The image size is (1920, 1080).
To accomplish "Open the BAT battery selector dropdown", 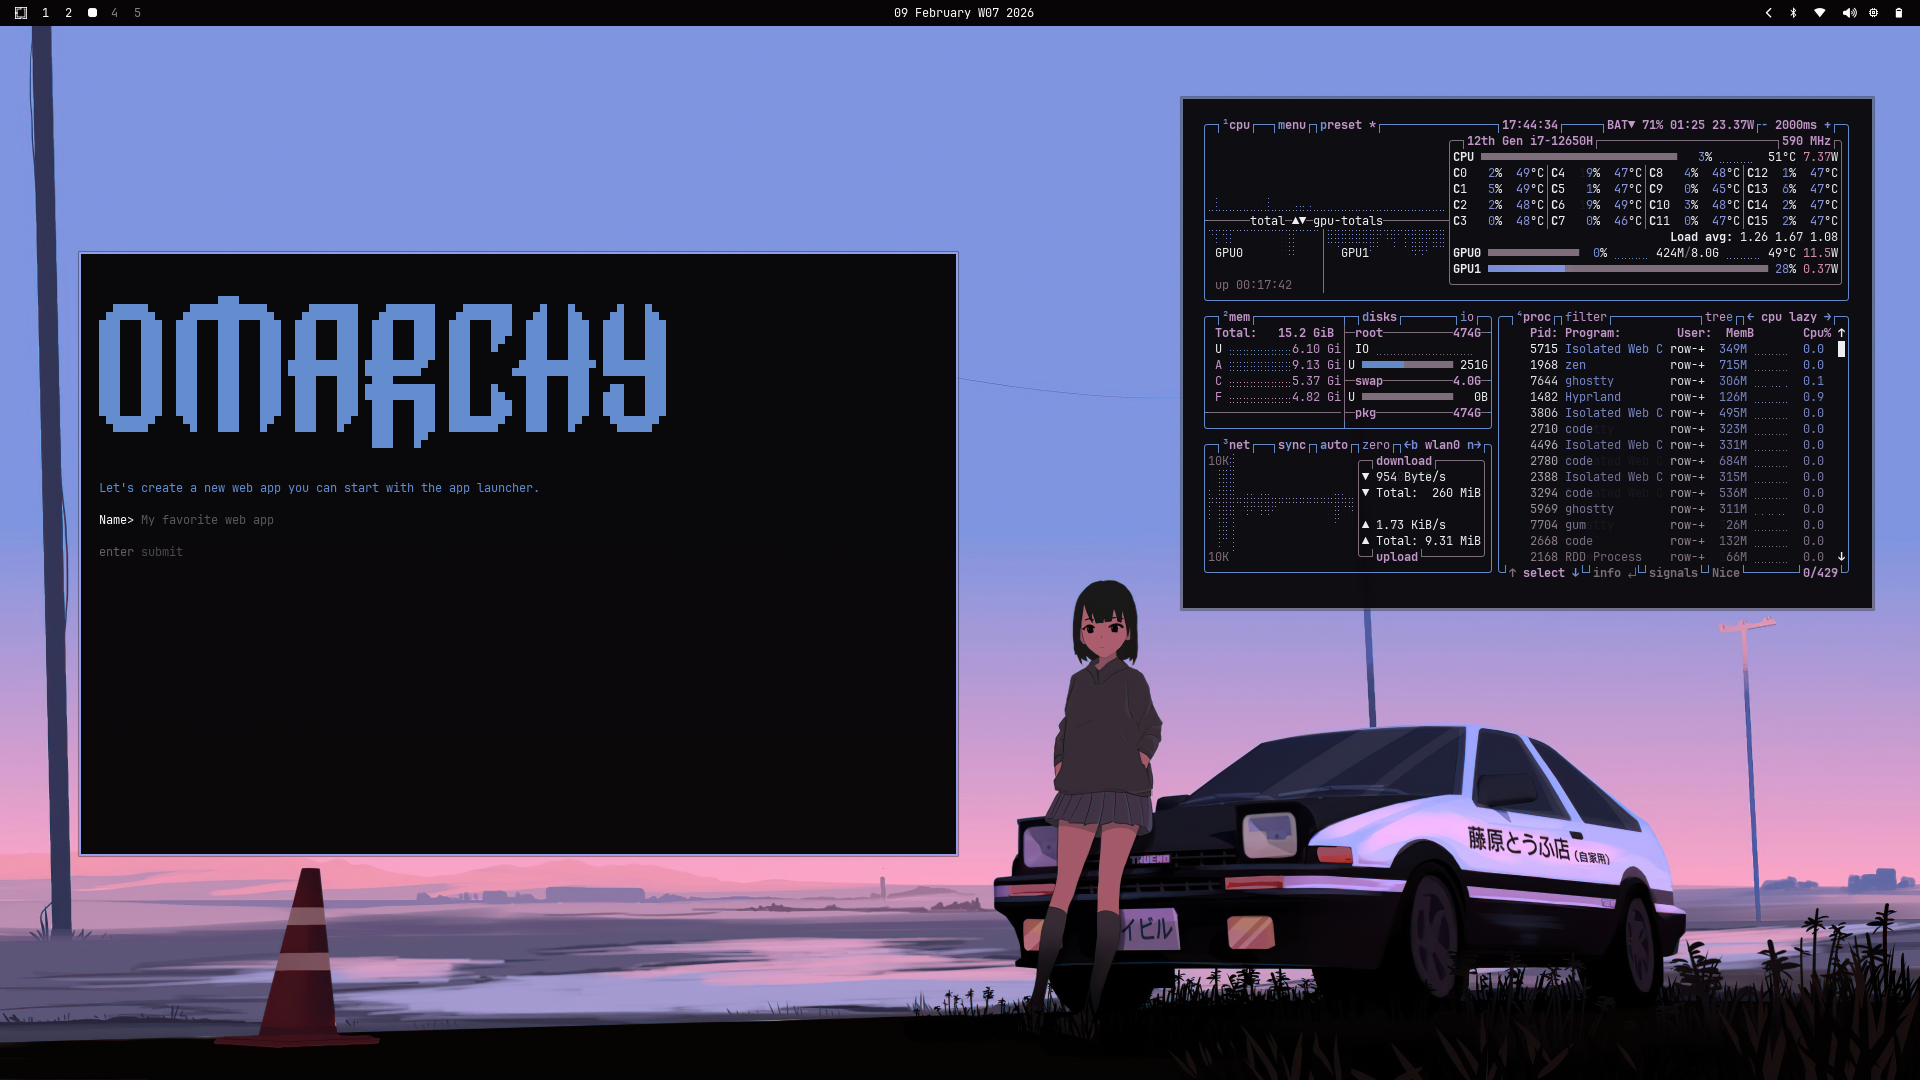I will coord(1621,125).
